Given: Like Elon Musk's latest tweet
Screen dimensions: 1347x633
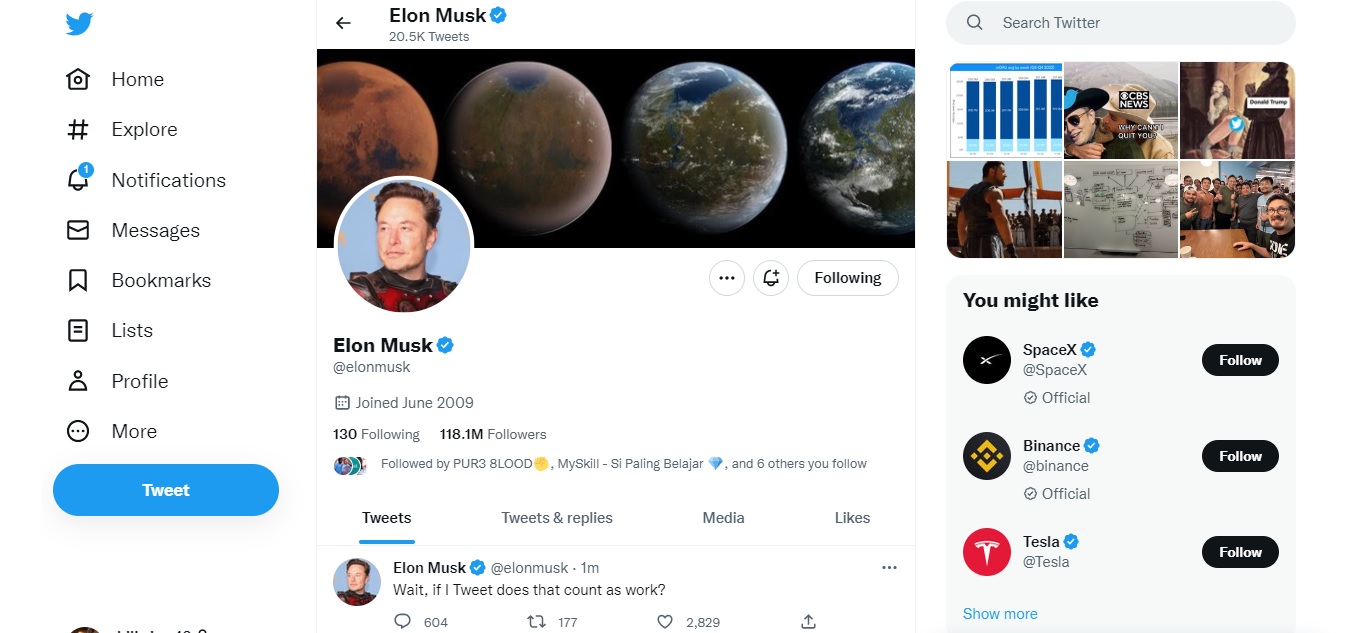Looking at the screenshot, I should point(664,621).
